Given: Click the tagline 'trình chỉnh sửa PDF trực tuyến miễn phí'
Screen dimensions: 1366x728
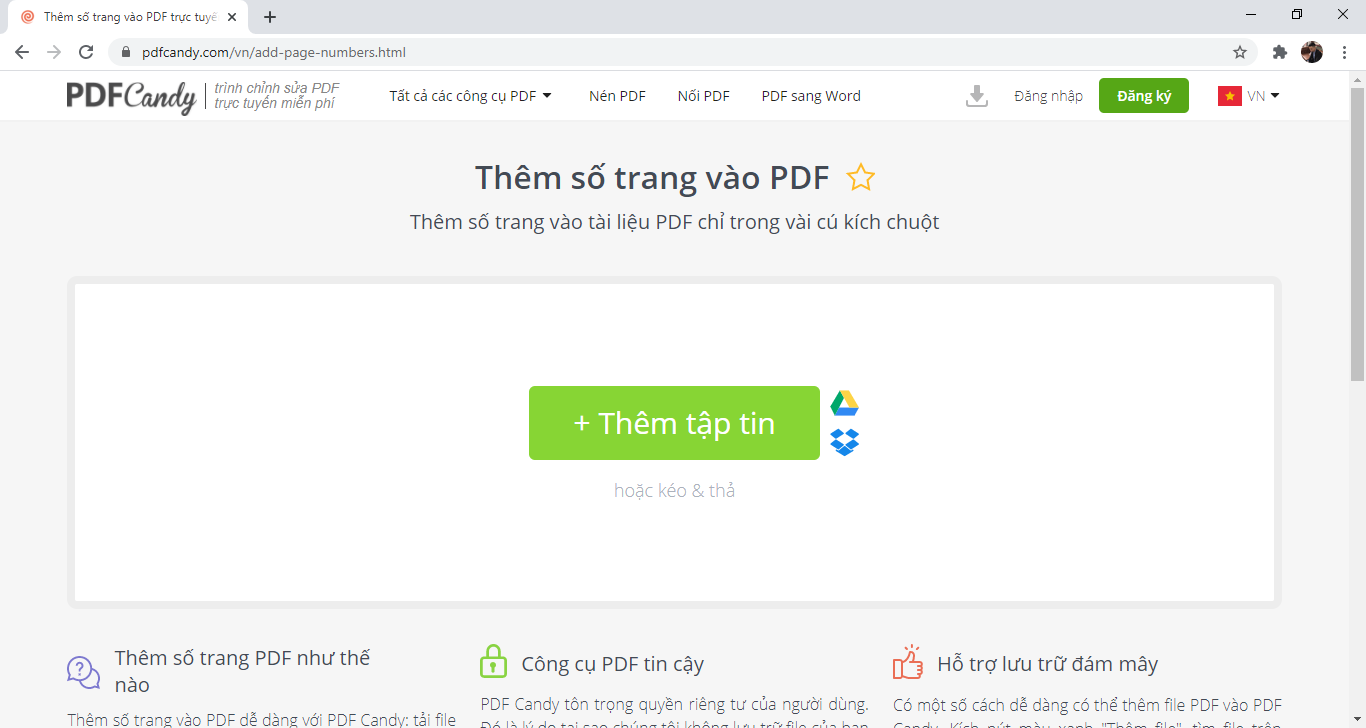Looking at the screenshot, I should point(277,96).
